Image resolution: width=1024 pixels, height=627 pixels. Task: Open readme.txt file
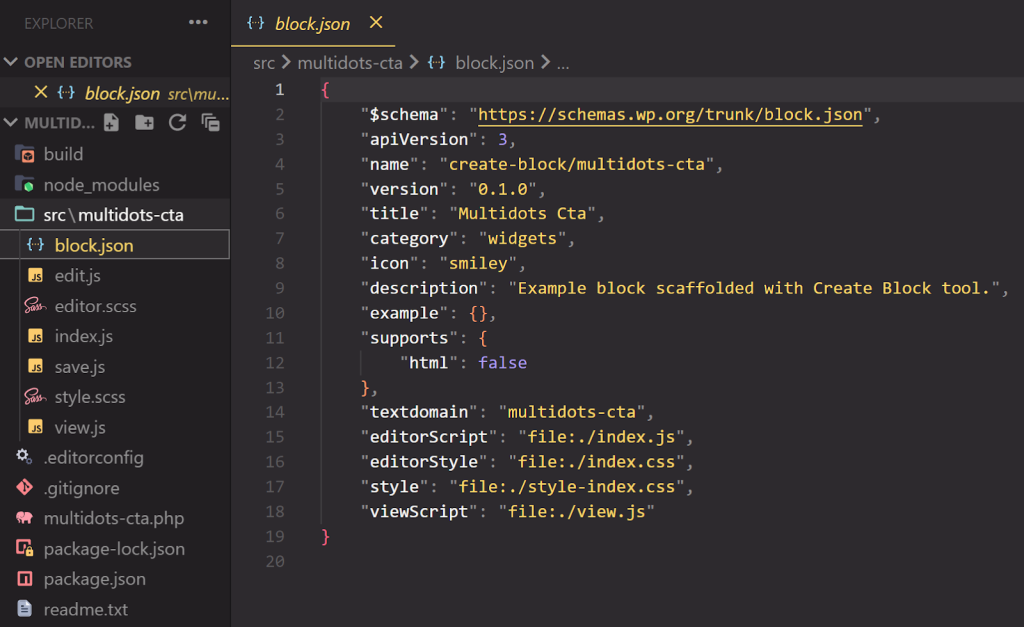point(86,610)
